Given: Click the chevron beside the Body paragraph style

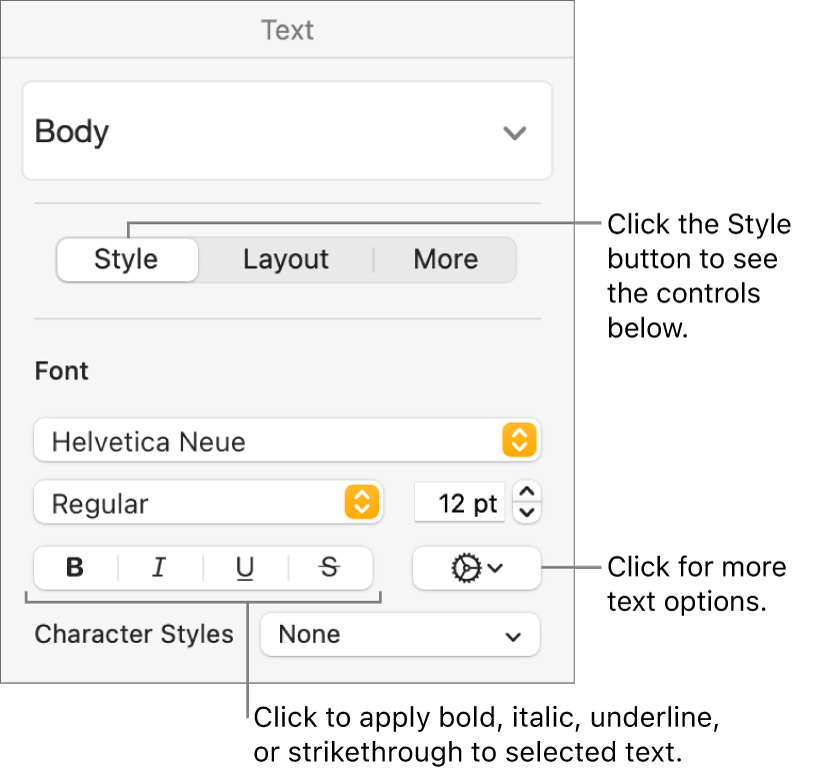Looking at the screenshot, I should [514, 132].
